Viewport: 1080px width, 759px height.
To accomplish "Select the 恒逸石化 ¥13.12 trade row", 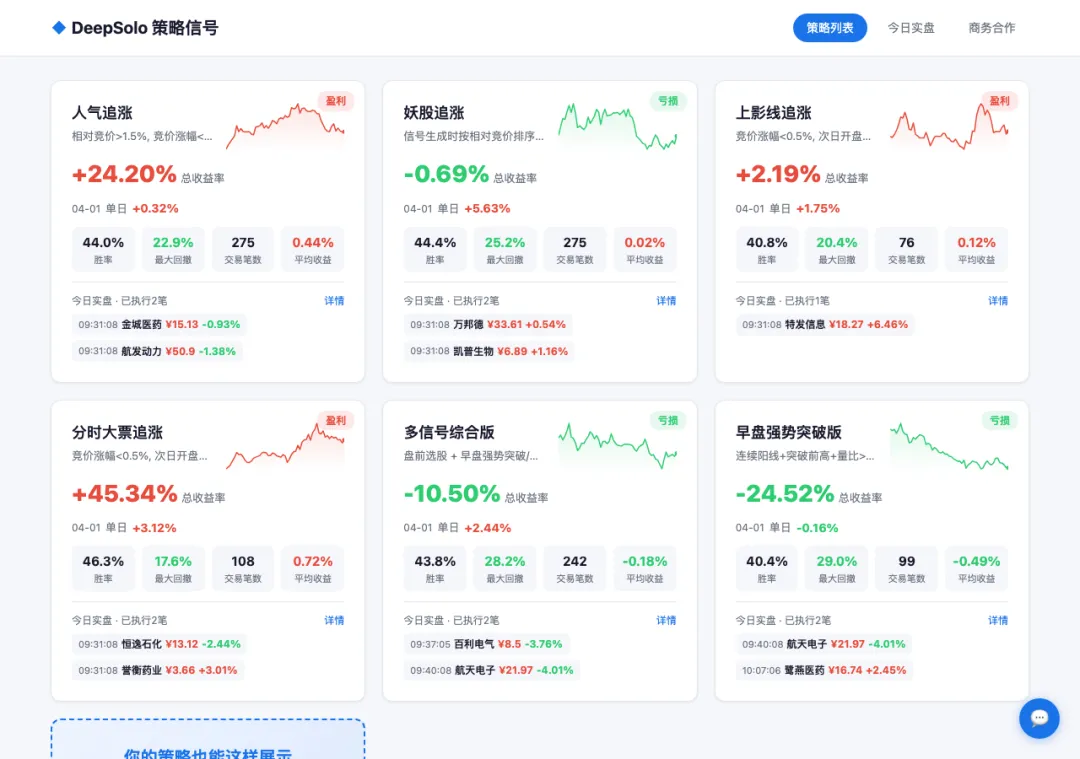I will pos(159,644).
